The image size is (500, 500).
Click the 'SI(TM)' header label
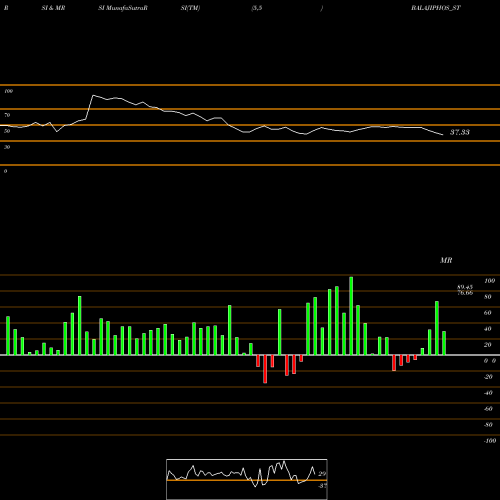(190, 8)
